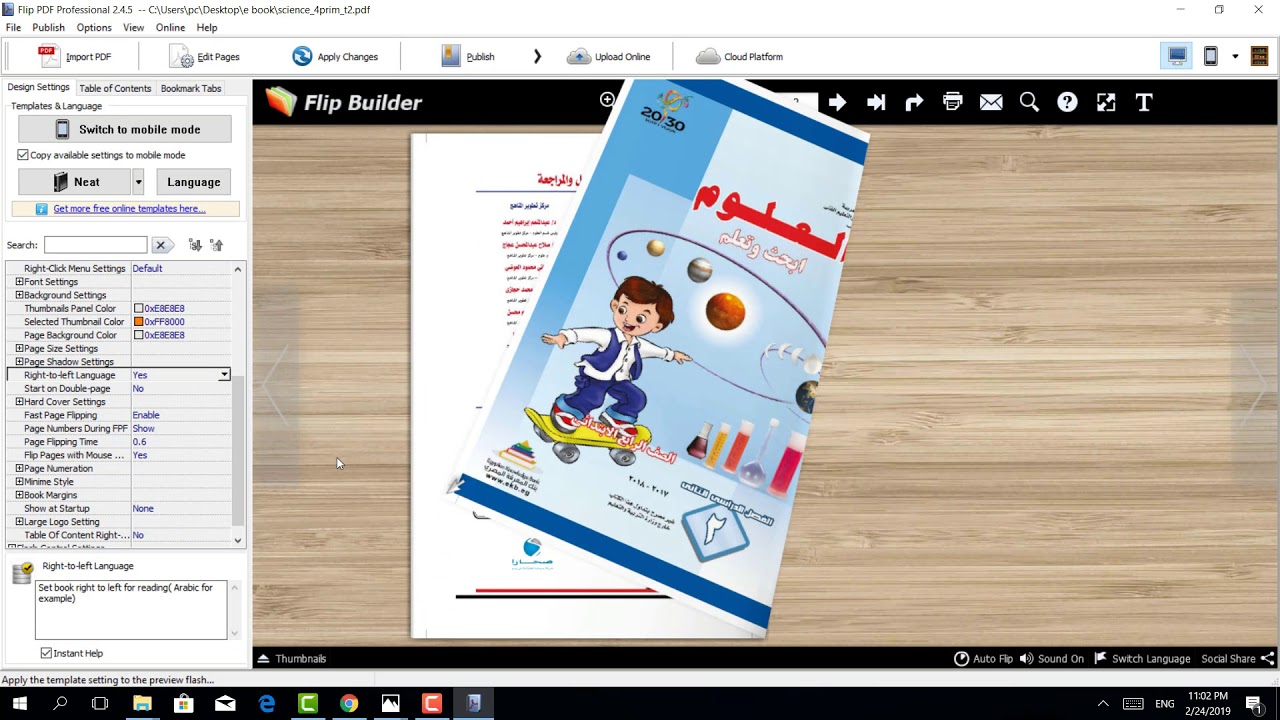Jump to the last page

pos(876,102)
